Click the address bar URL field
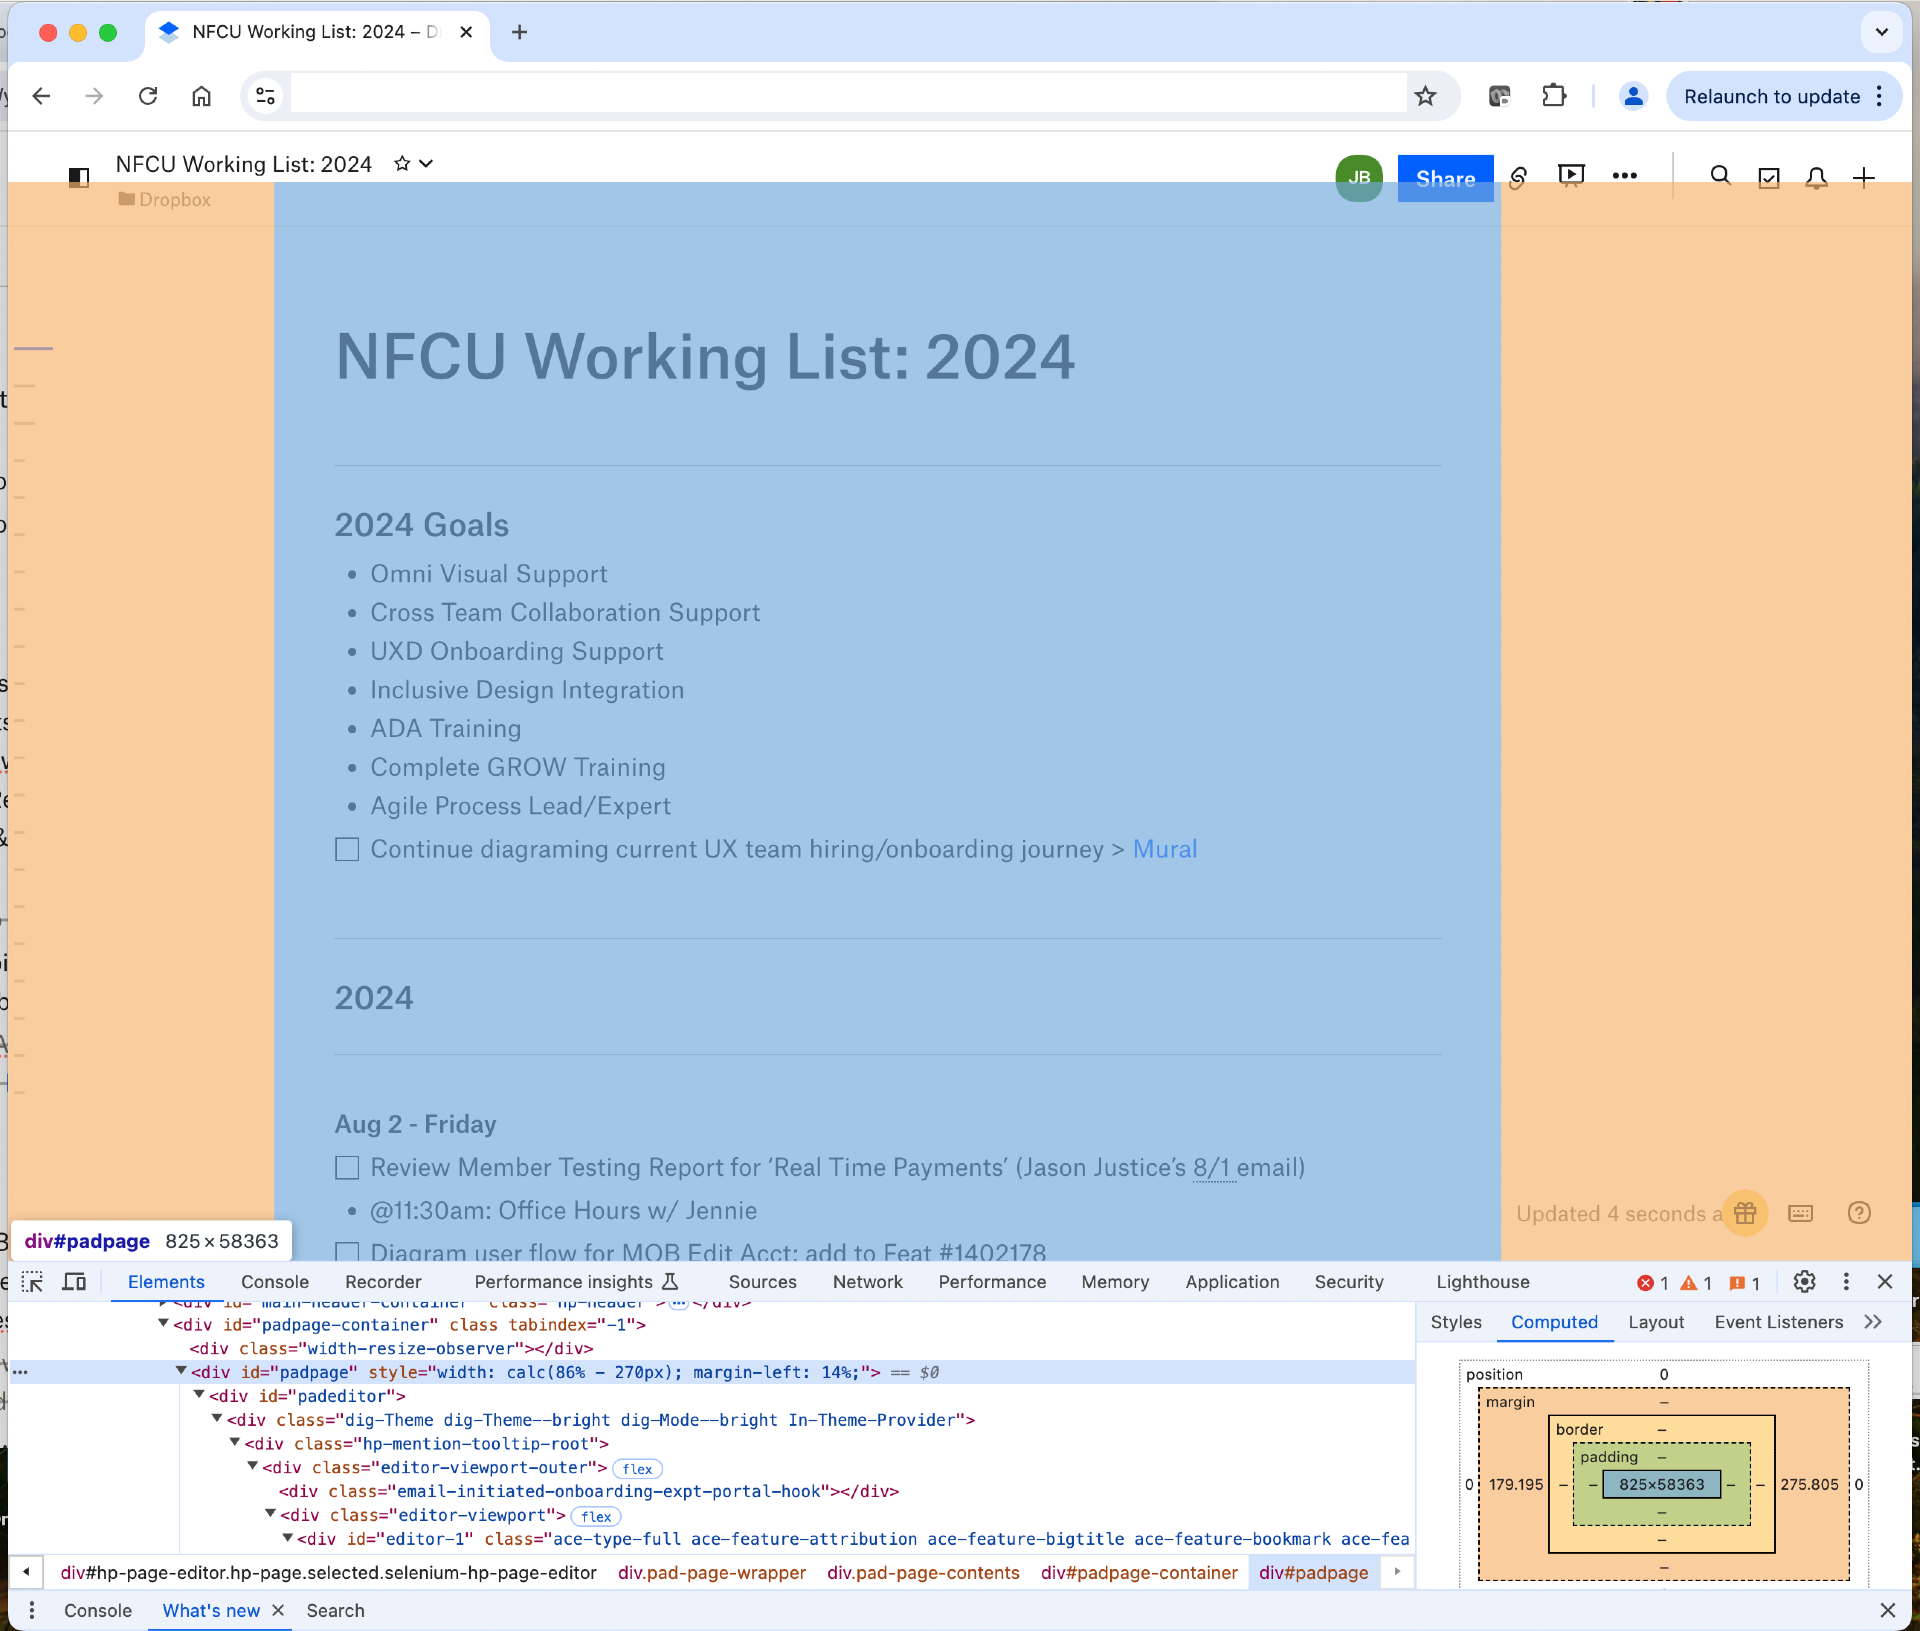Viewport: 1920px width, 1631px height. pos(848,96)
